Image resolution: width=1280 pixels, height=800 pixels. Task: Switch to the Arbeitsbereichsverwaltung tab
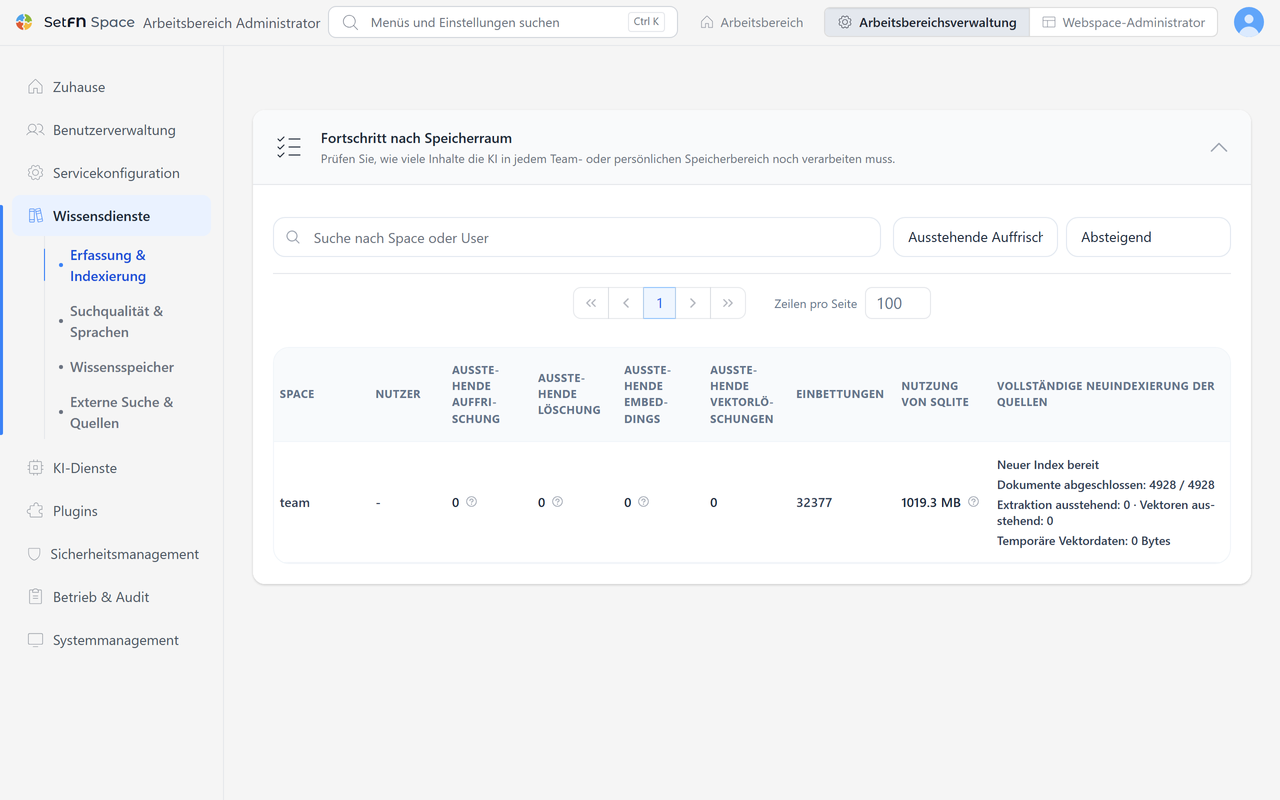coord(927,22)
